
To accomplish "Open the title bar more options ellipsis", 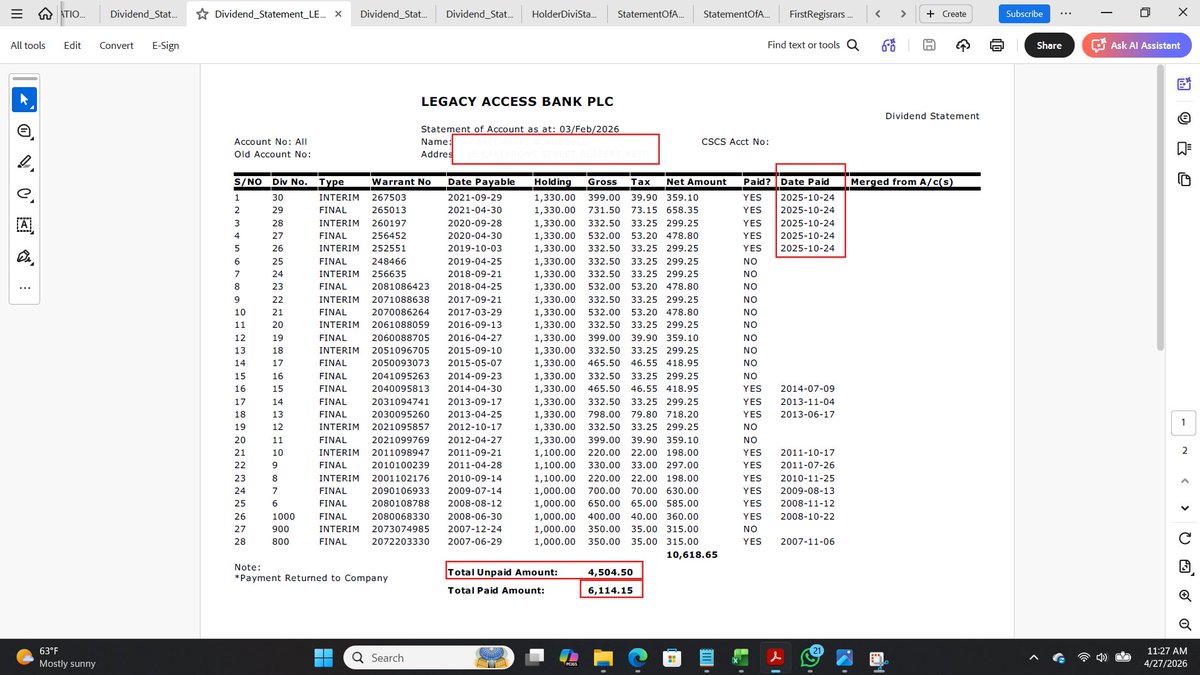I will (x=1067, y=14).
